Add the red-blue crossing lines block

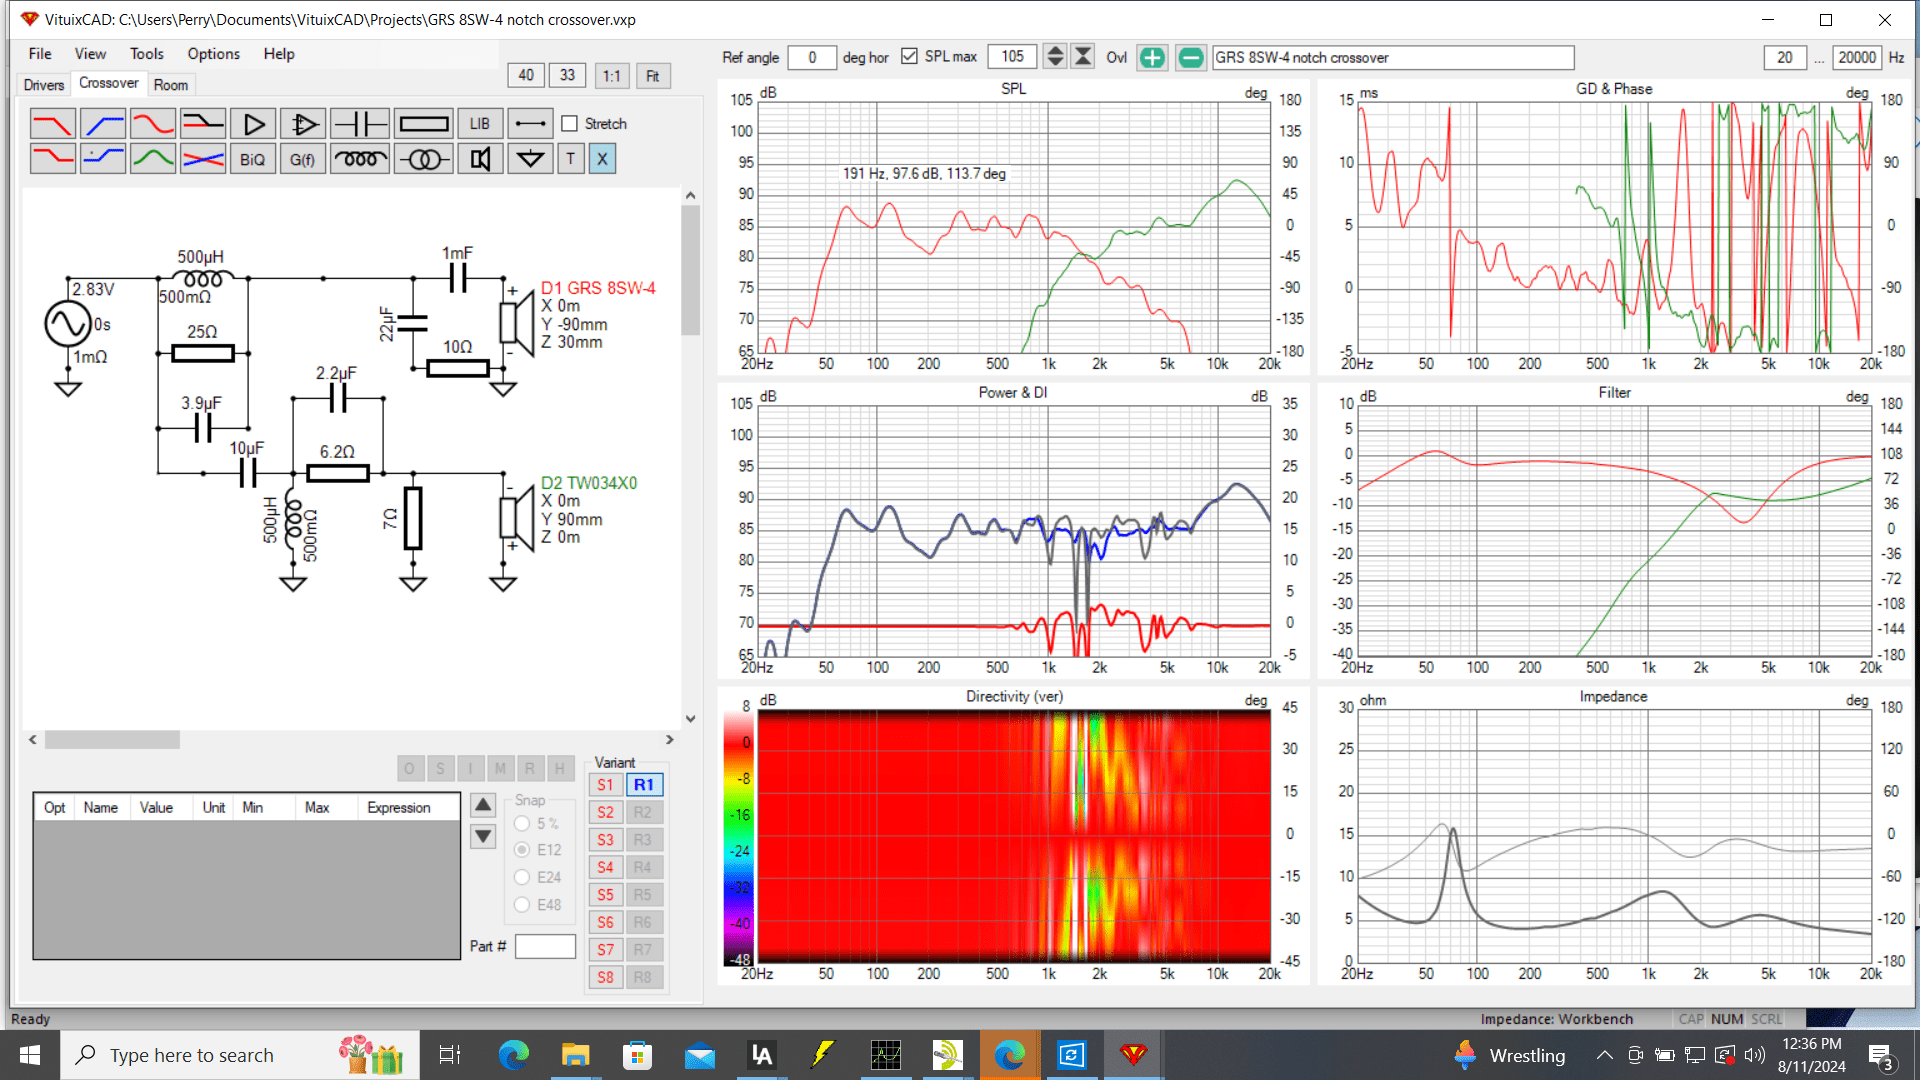click(x=202, y=159)
